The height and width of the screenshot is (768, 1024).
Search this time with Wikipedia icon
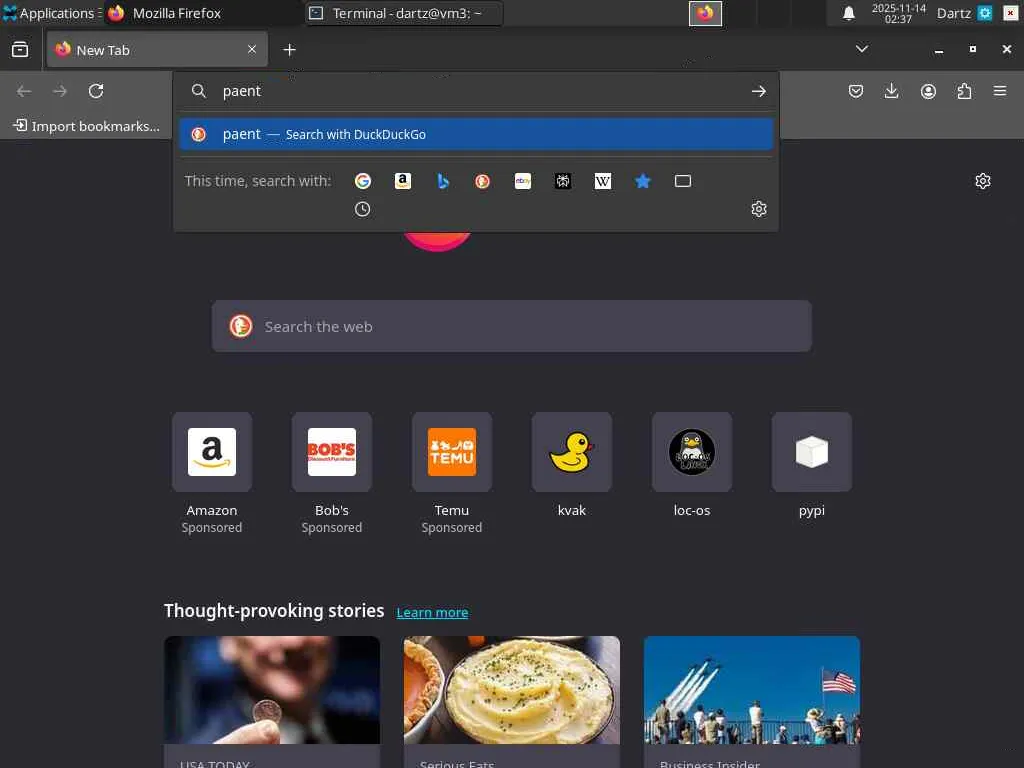[x=603, y=181]
